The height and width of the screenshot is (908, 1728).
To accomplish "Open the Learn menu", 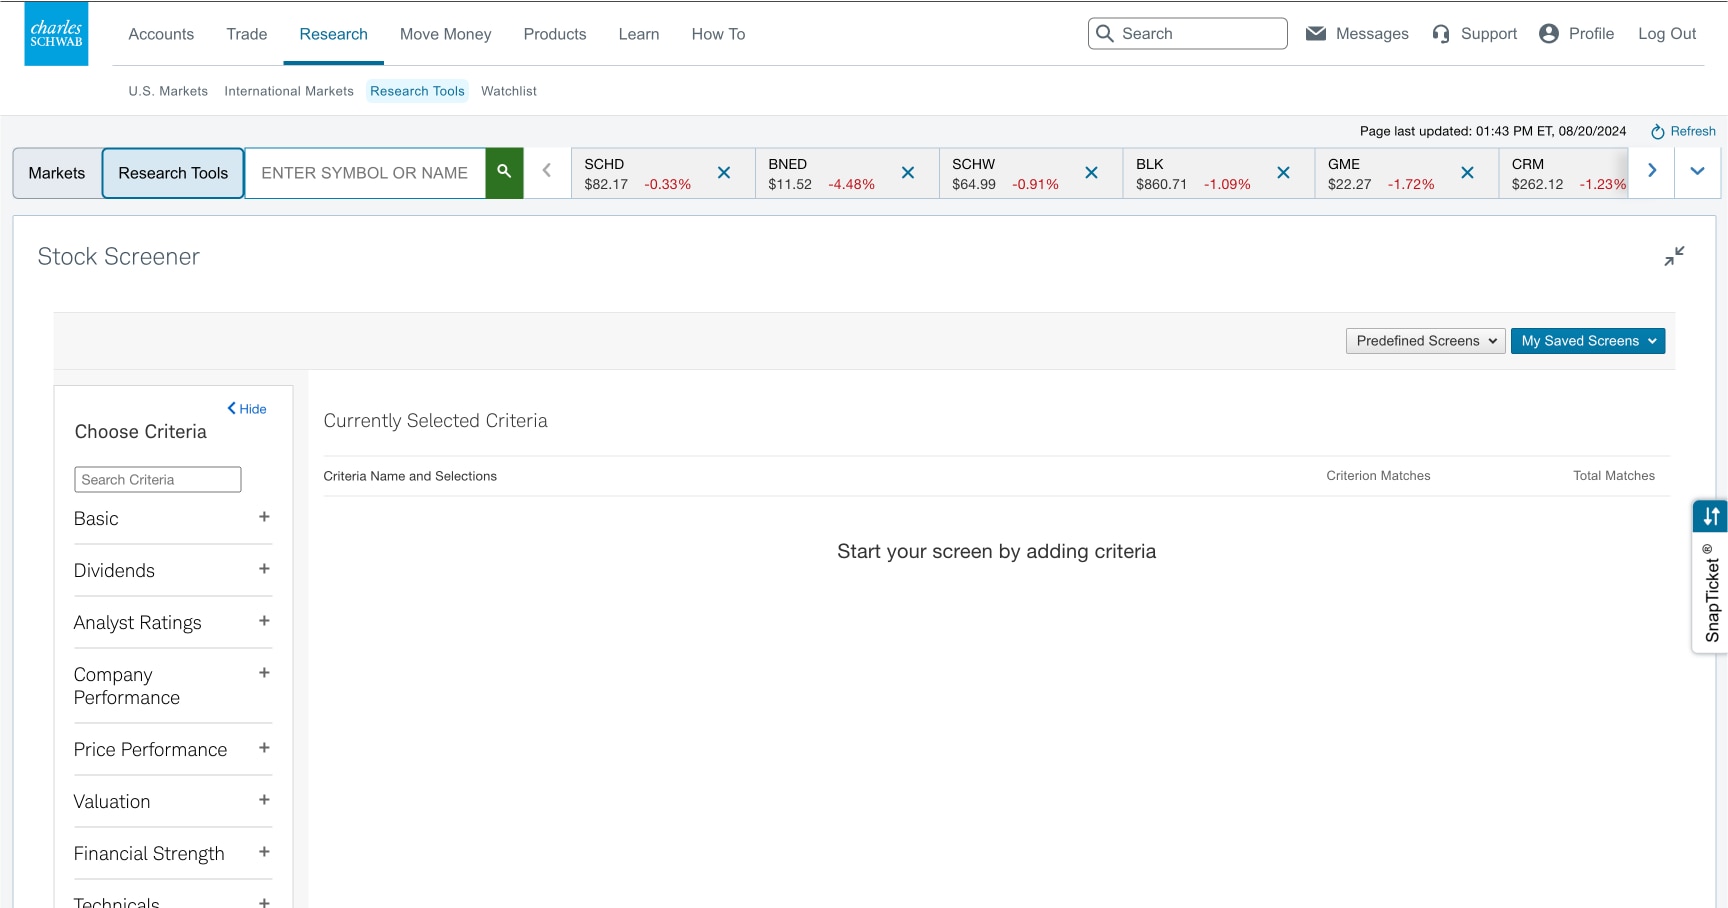I will pos(639,34).
